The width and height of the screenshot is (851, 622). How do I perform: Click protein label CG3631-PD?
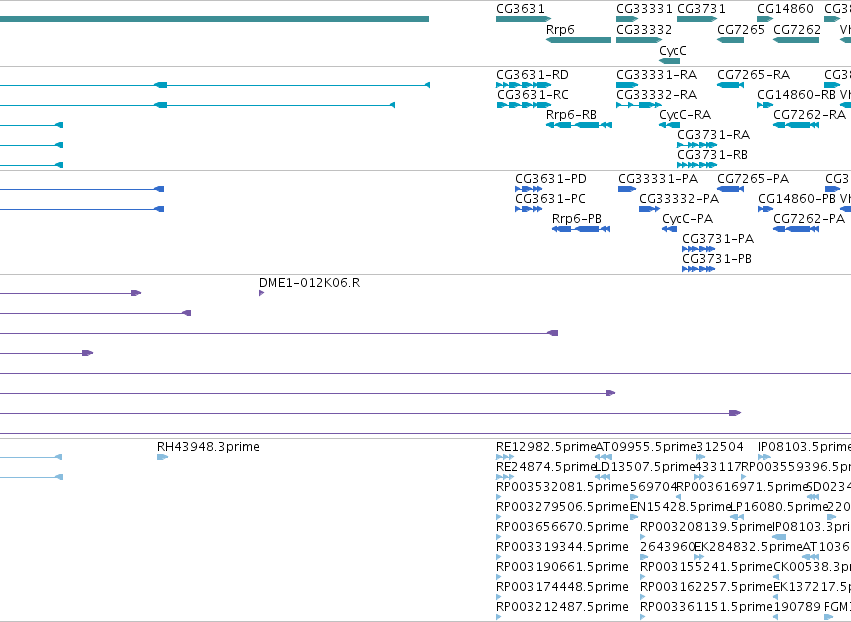pyautogui.click(x=551, y=179)
